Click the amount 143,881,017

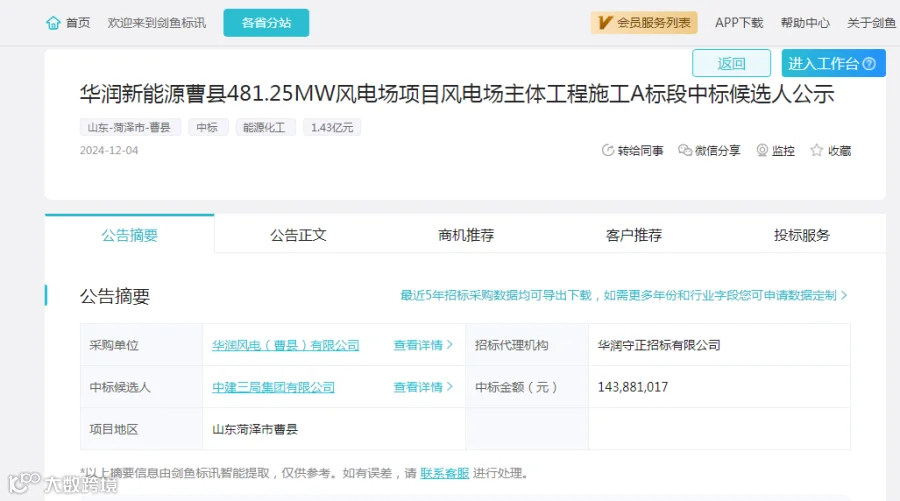point(633,387)
